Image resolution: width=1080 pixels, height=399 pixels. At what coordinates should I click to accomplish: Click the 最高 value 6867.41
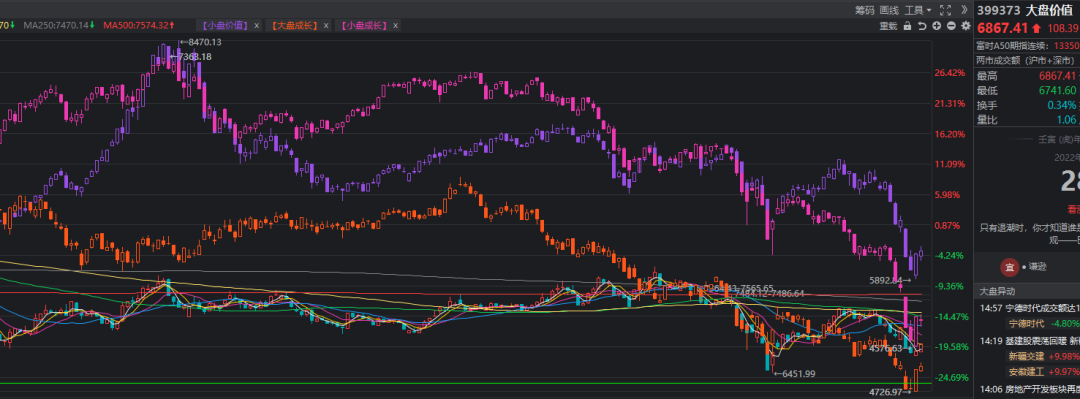coord(1056,75)
